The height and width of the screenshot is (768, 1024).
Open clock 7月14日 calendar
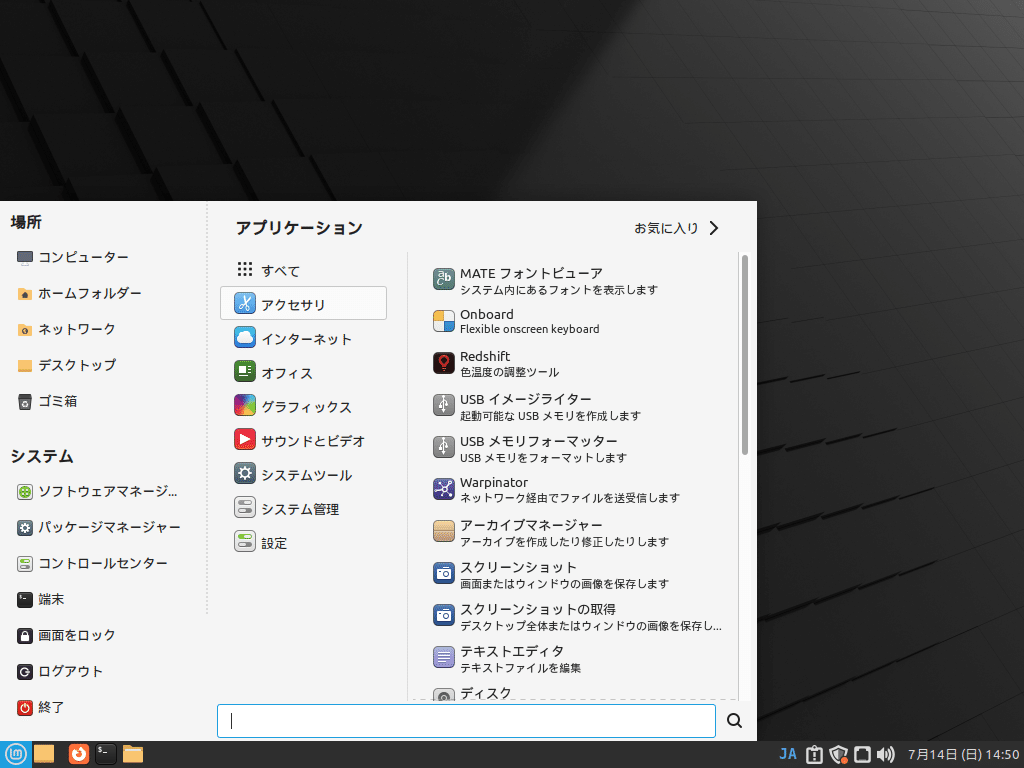(963, 754)
